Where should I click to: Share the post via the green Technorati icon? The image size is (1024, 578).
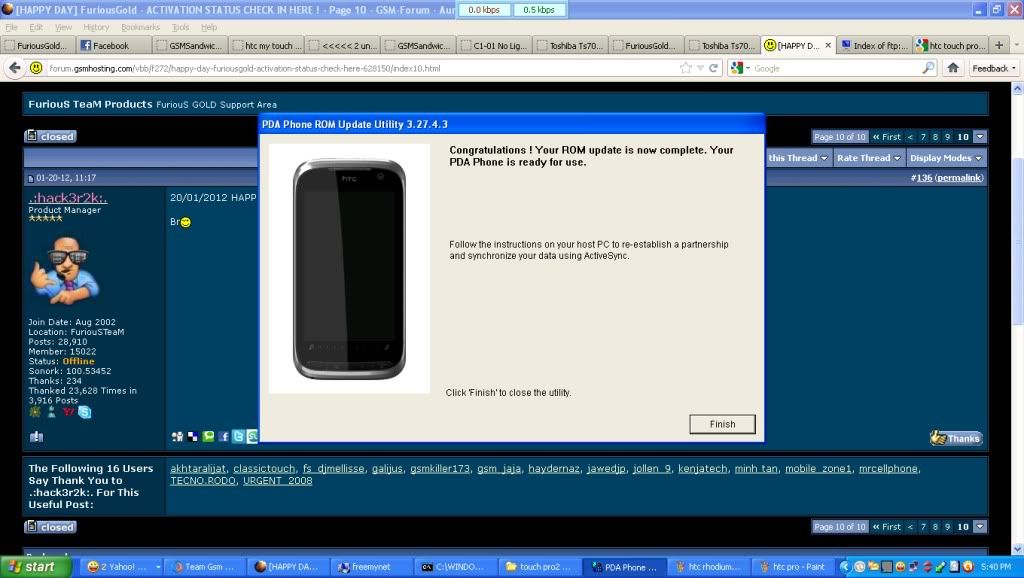coord(208,436)
